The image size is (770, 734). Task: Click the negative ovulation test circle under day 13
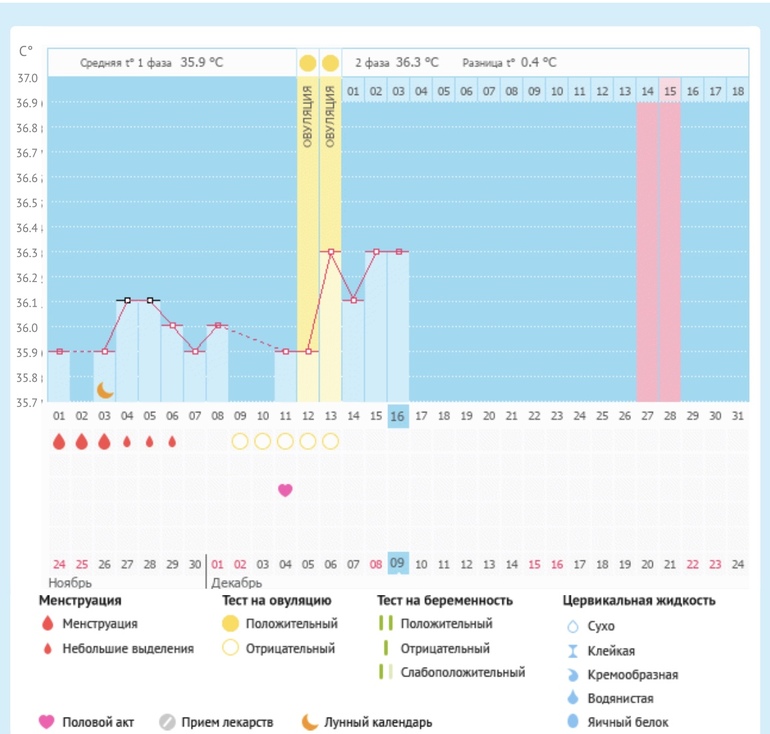pos(330,441)
